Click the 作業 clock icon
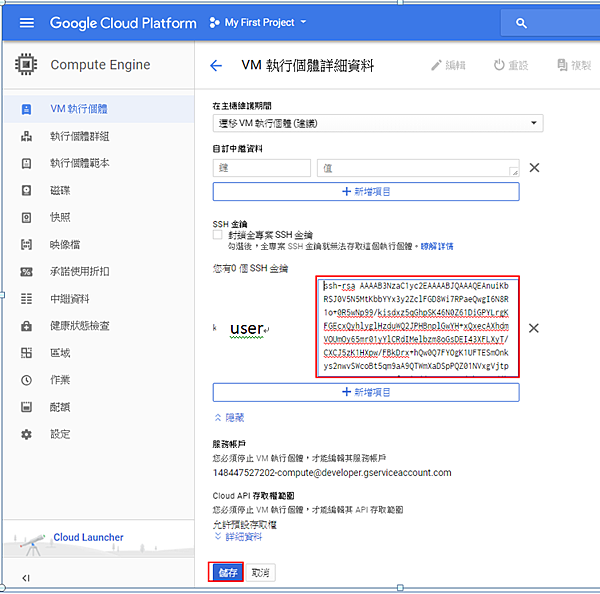The height and width of the screenshot is (594, 600). click(26, 380)
